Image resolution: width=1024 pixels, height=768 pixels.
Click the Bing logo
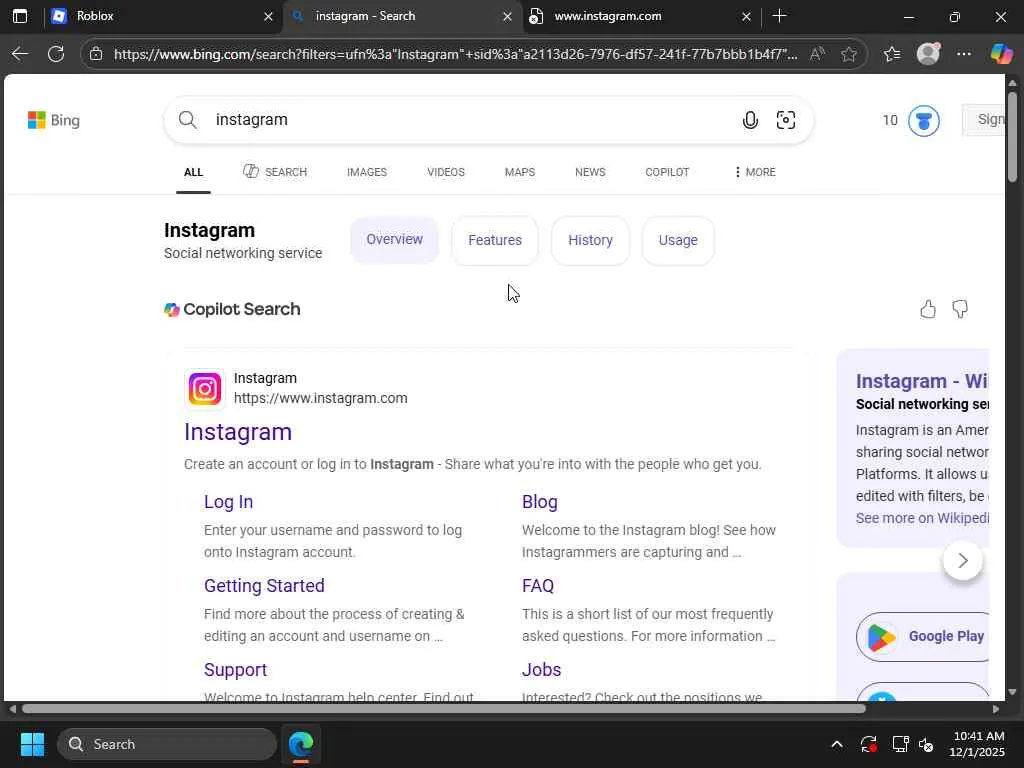point(54,120)
